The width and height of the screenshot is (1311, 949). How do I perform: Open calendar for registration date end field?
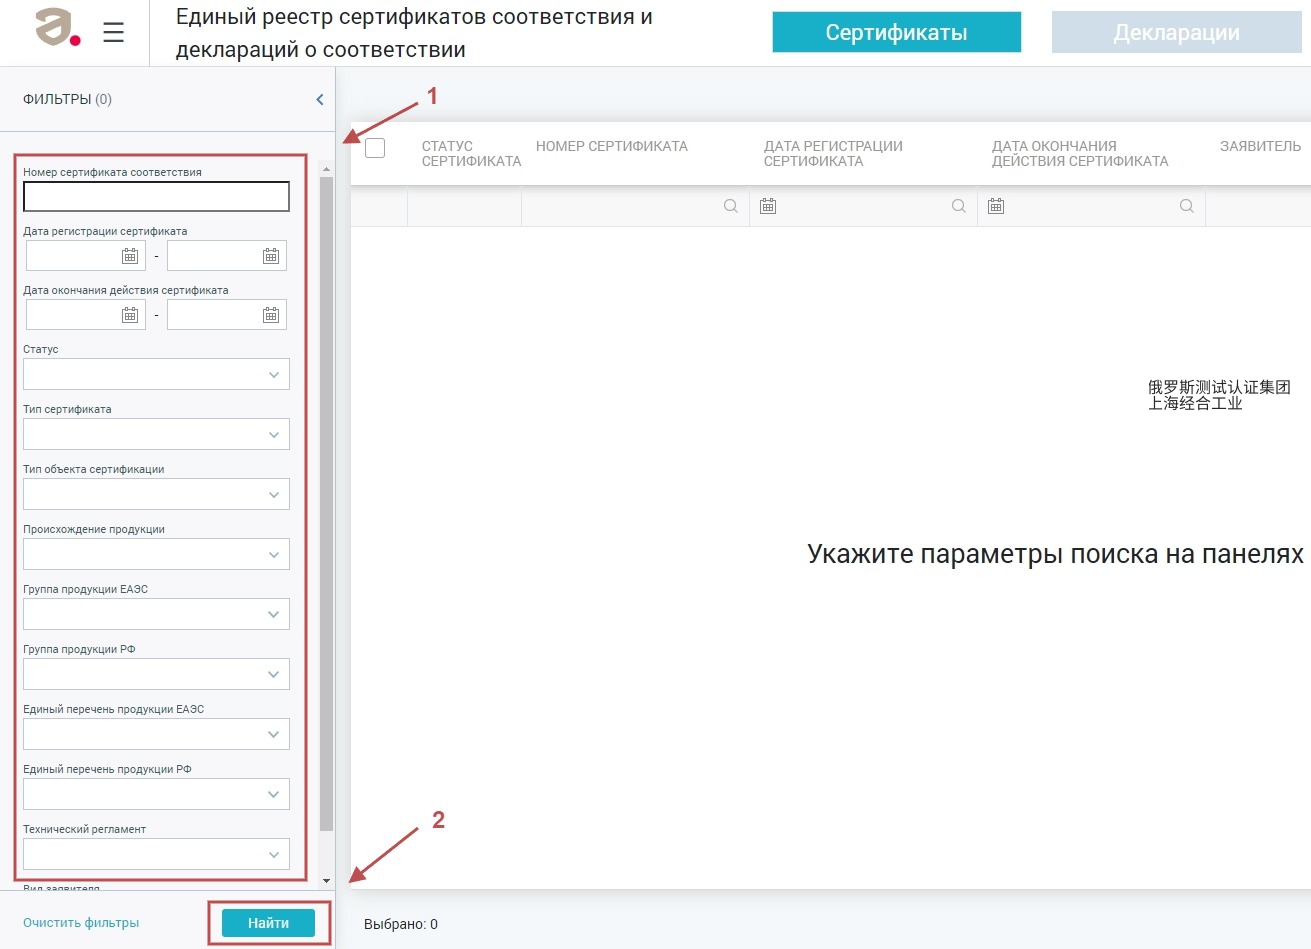(270, 256)
